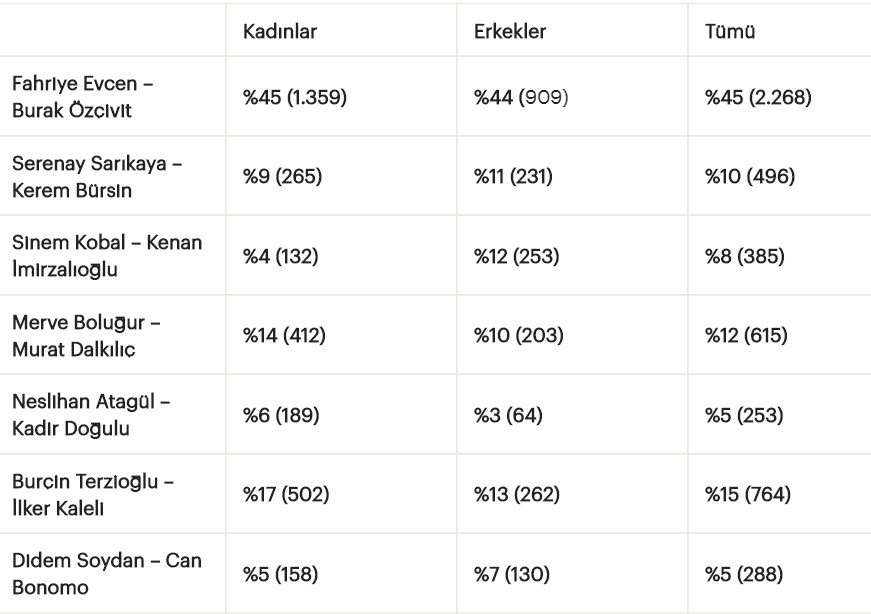Click the %45 (1.359) cell

coord(295,98)
